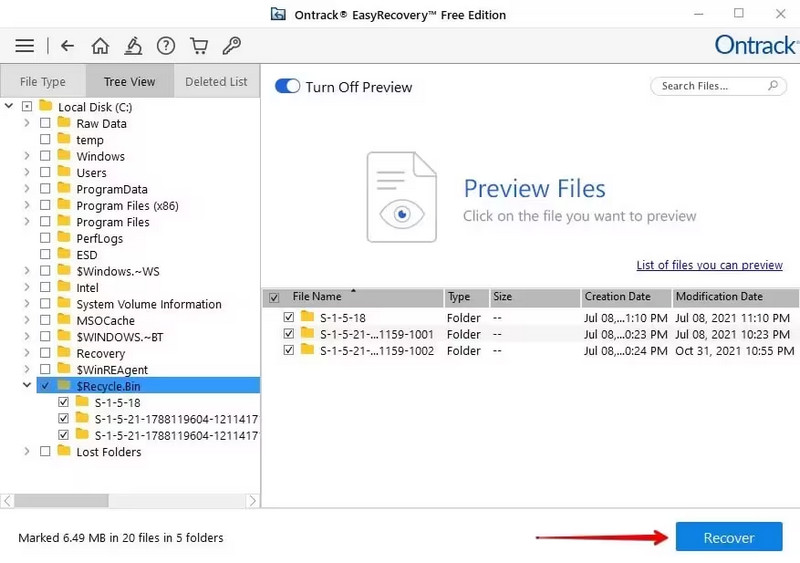
Task: Open the hamburger menu
Action: tap(24, 46)
